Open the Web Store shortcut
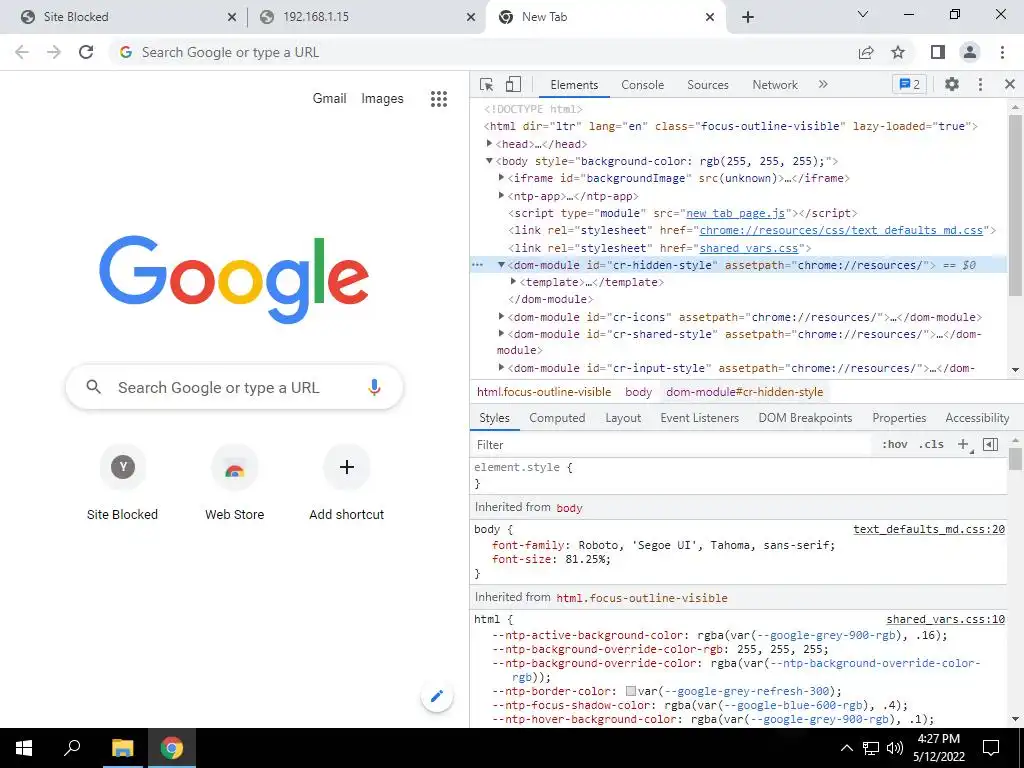The height and width of the screenshot is (768, 1024). (x=234, y=483)
